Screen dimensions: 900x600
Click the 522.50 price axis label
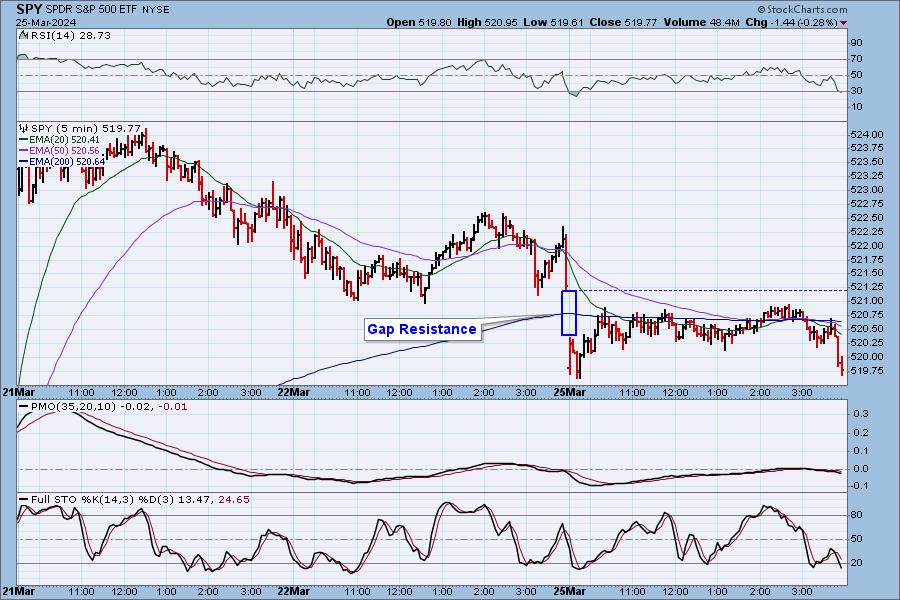click(866, 218)
